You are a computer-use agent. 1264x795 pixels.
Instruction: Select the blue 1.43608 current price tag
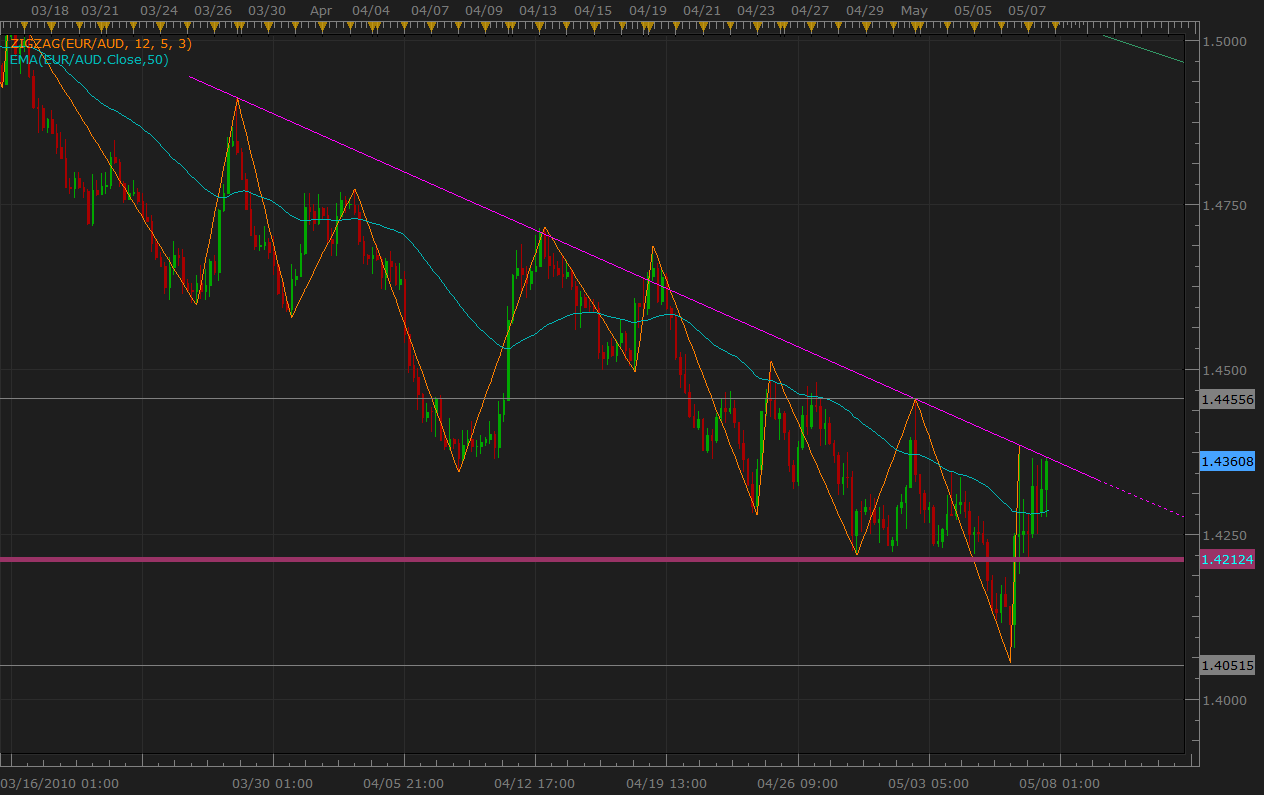tap(1226, 461)
